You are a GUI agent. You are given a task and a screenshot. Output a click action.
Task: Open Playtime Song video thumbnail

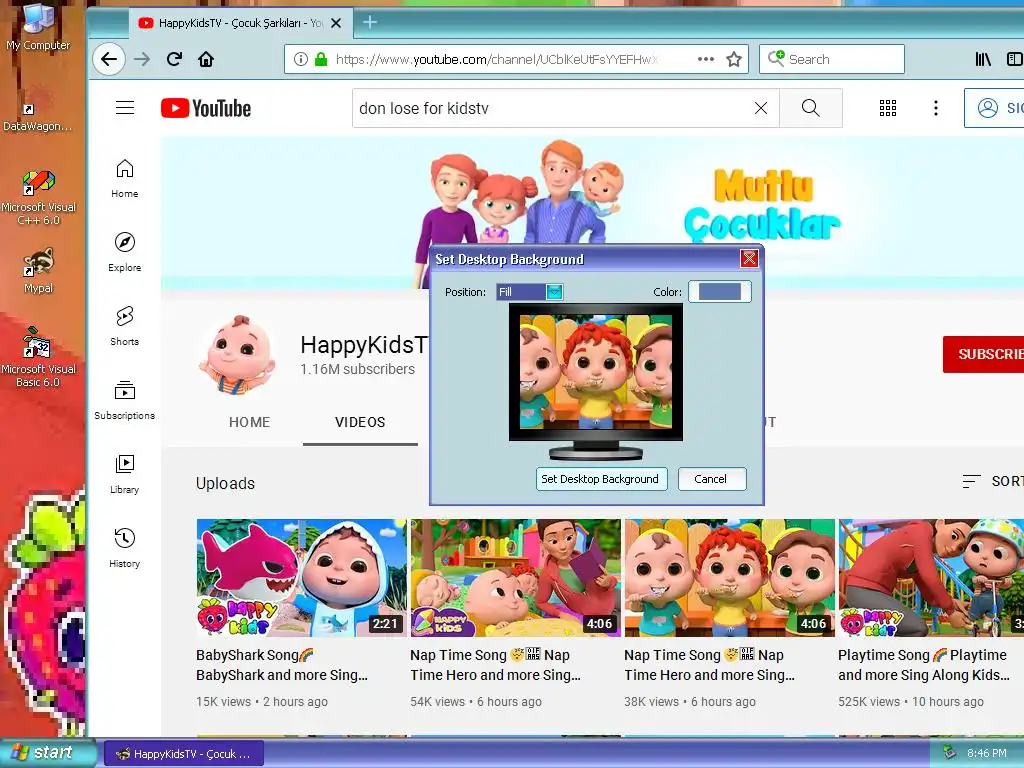coord(931,577)
